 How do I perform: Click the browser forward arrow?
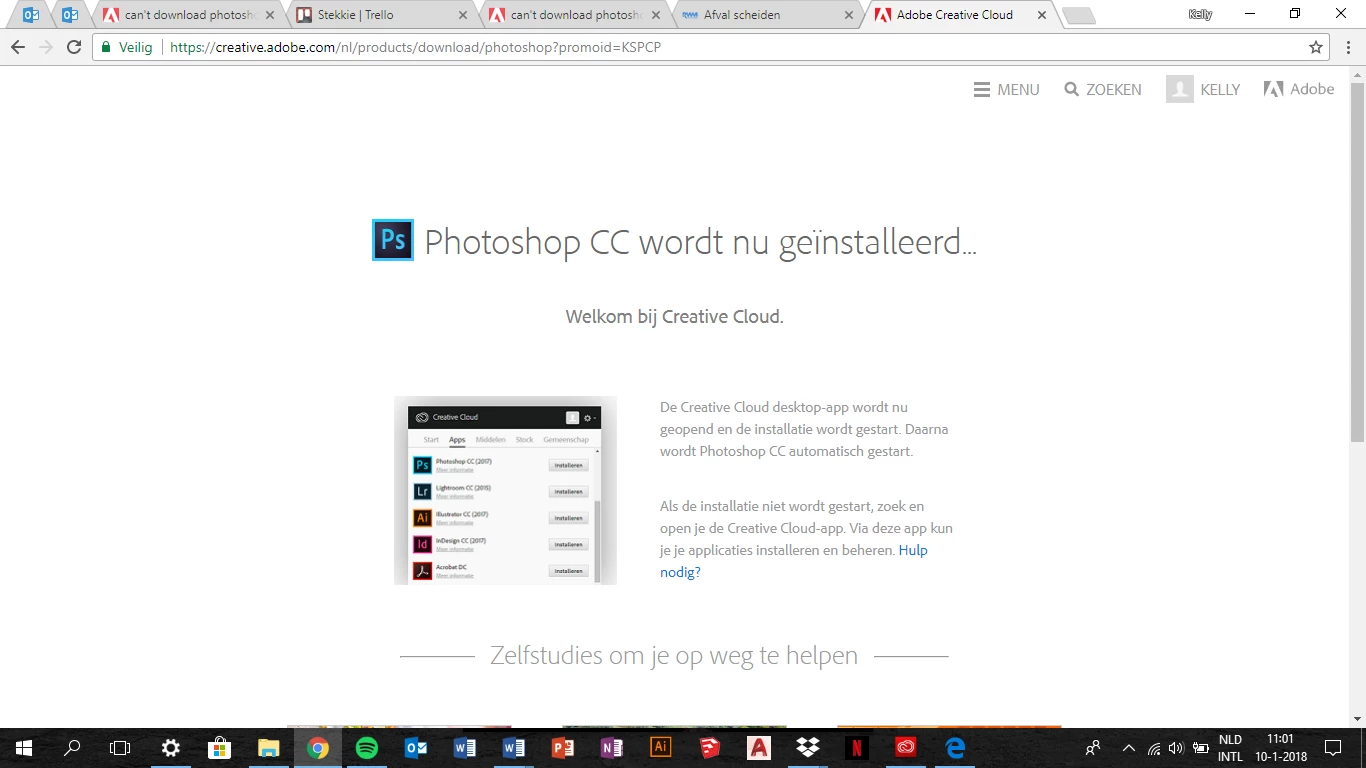46,47
